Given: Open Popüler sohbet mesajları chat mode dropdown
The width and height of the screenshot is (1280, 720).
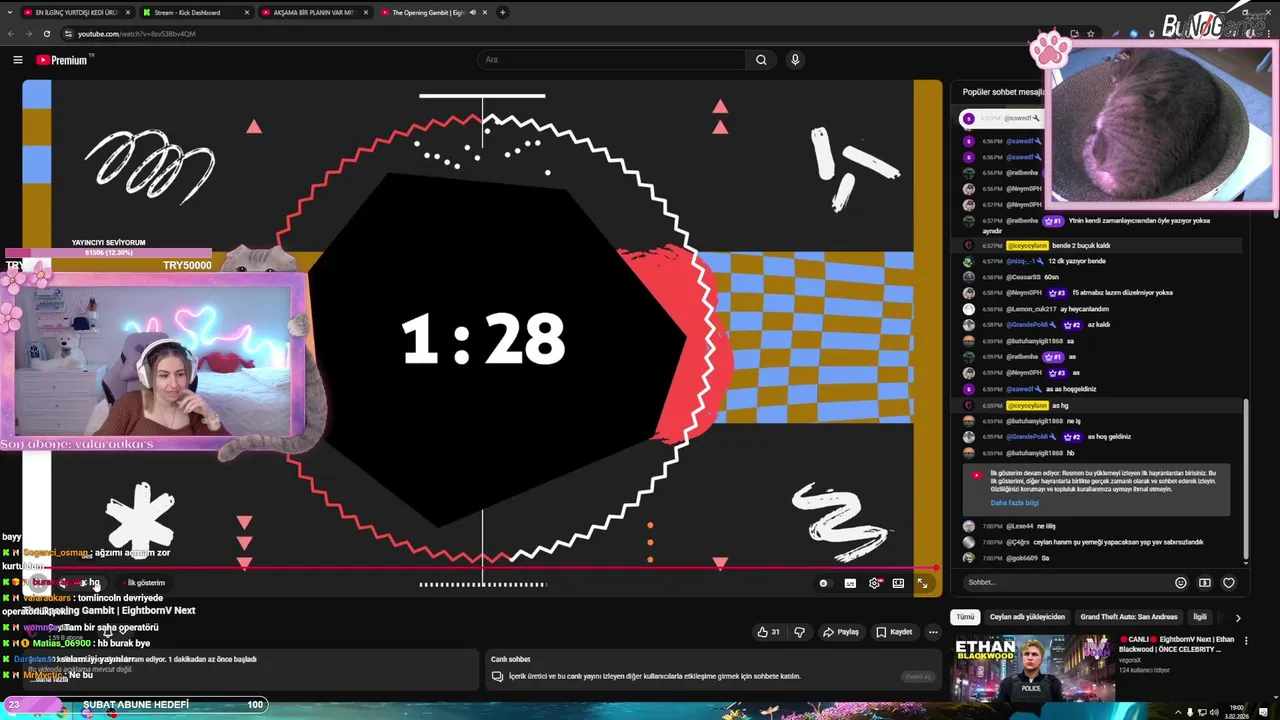Looking at the screenshot, I should (x=1003, y=92).
